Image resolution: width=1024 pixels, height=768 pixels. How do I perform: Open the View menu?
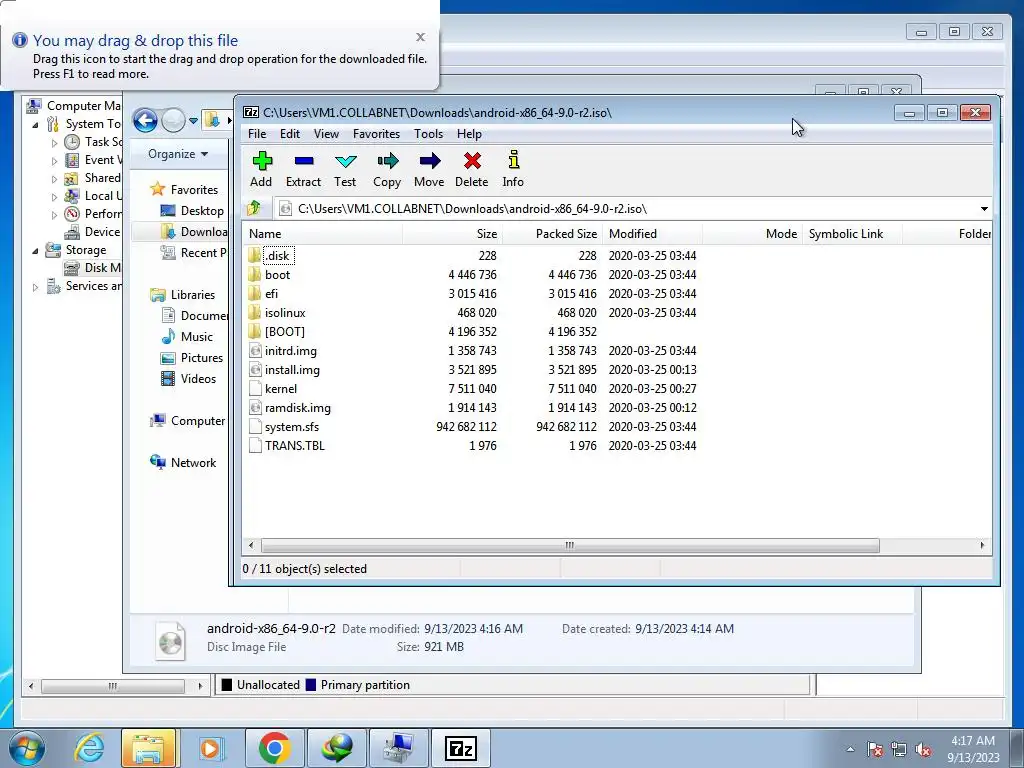[x=327, y=134]
